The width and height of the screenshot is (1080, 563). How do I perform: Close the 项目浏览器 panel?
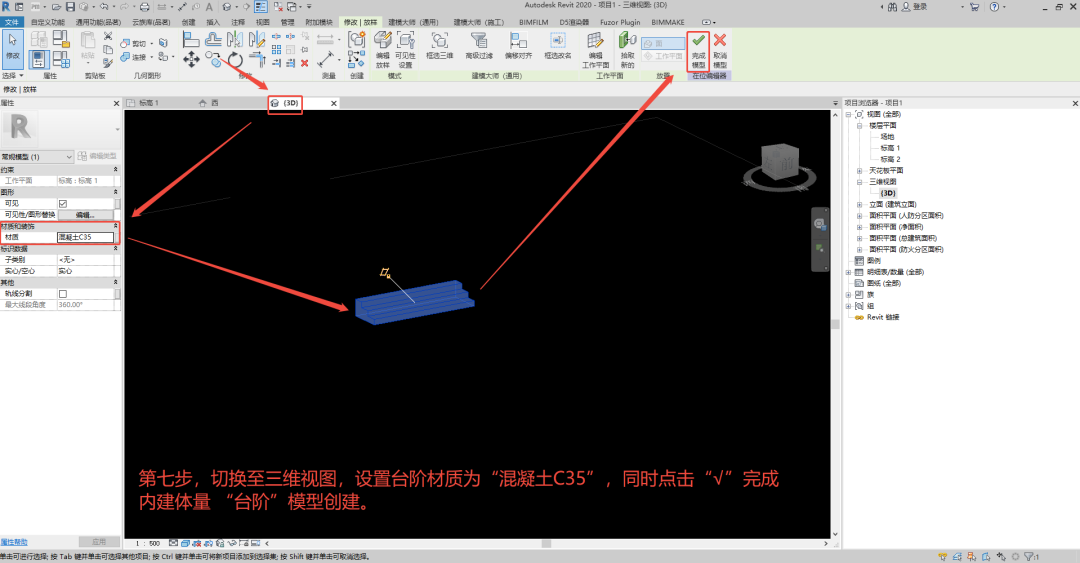[1075, 103]
